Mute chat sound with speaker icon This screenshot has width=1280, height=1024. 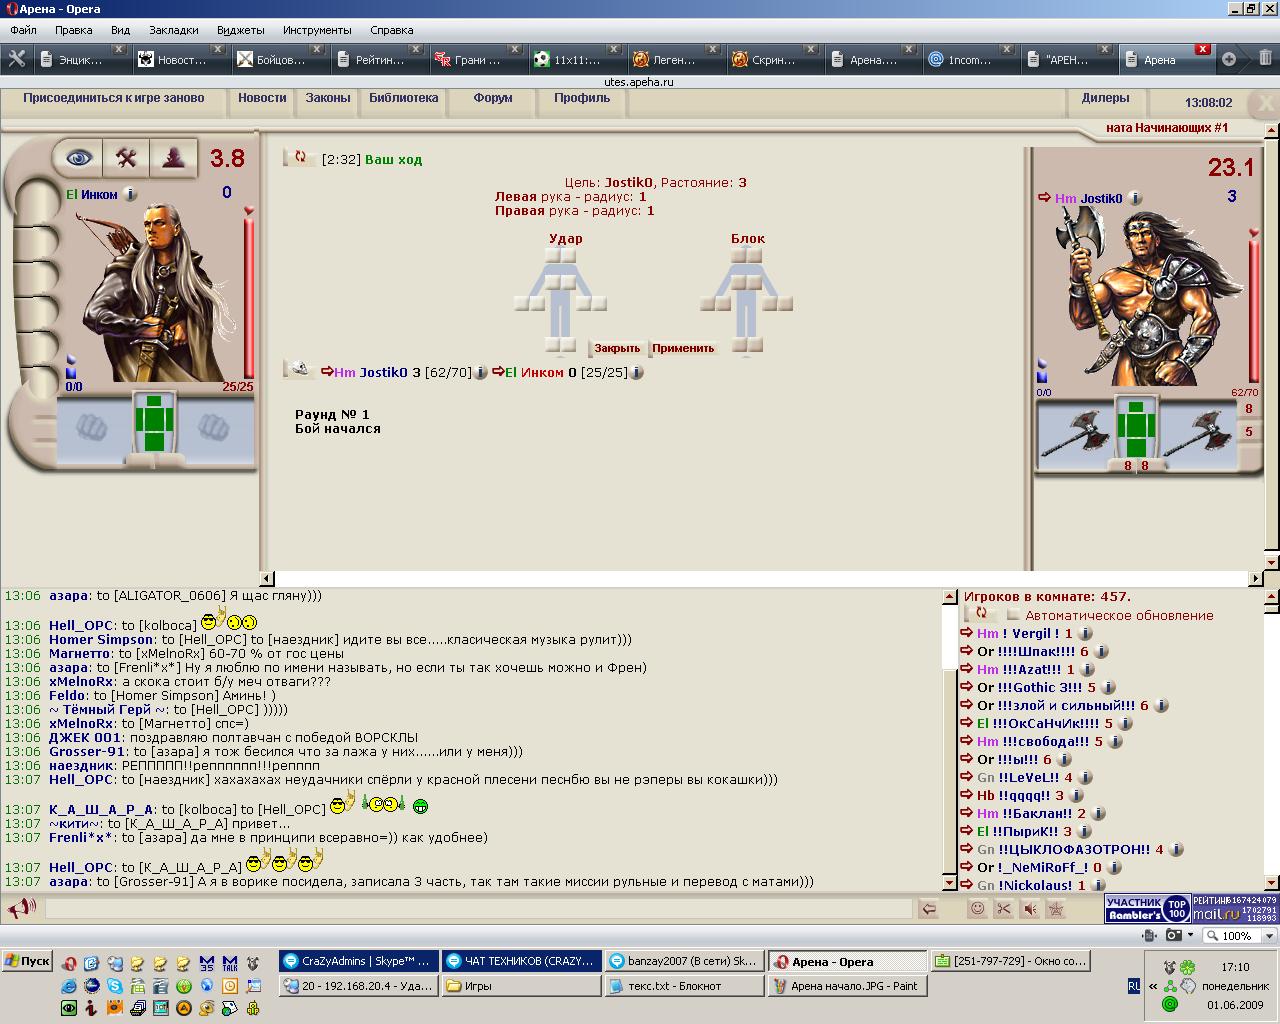click(1029, 909)
